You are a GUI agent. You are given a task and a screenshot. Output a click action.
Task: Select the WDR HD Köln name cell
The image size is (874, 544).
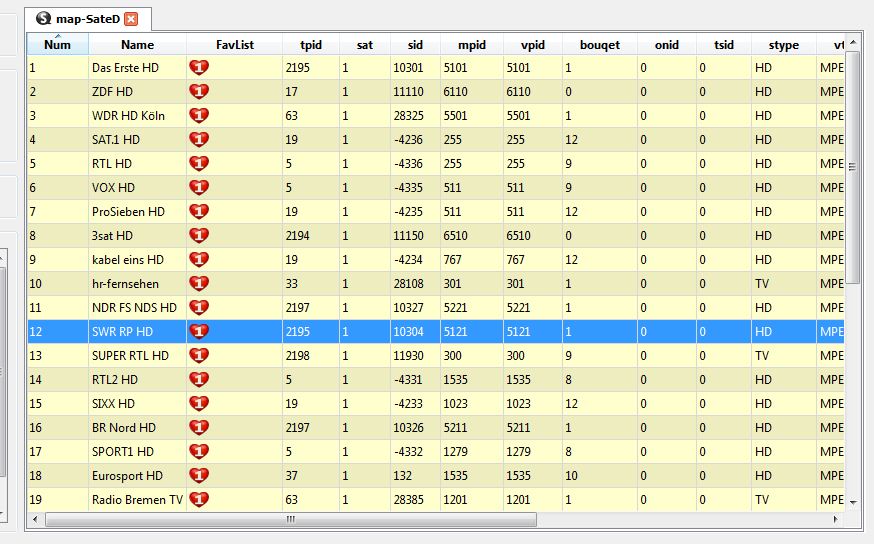(137, 115)
